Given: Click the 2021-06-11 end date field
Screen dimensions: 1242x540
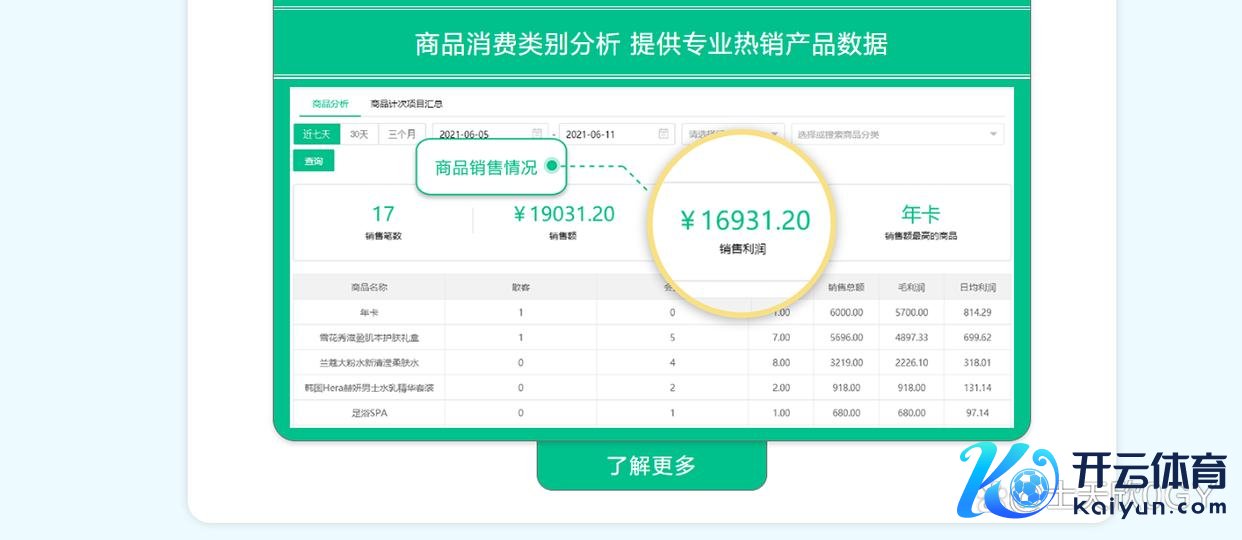Looking at the screenshot, I should tap(605, 134).
